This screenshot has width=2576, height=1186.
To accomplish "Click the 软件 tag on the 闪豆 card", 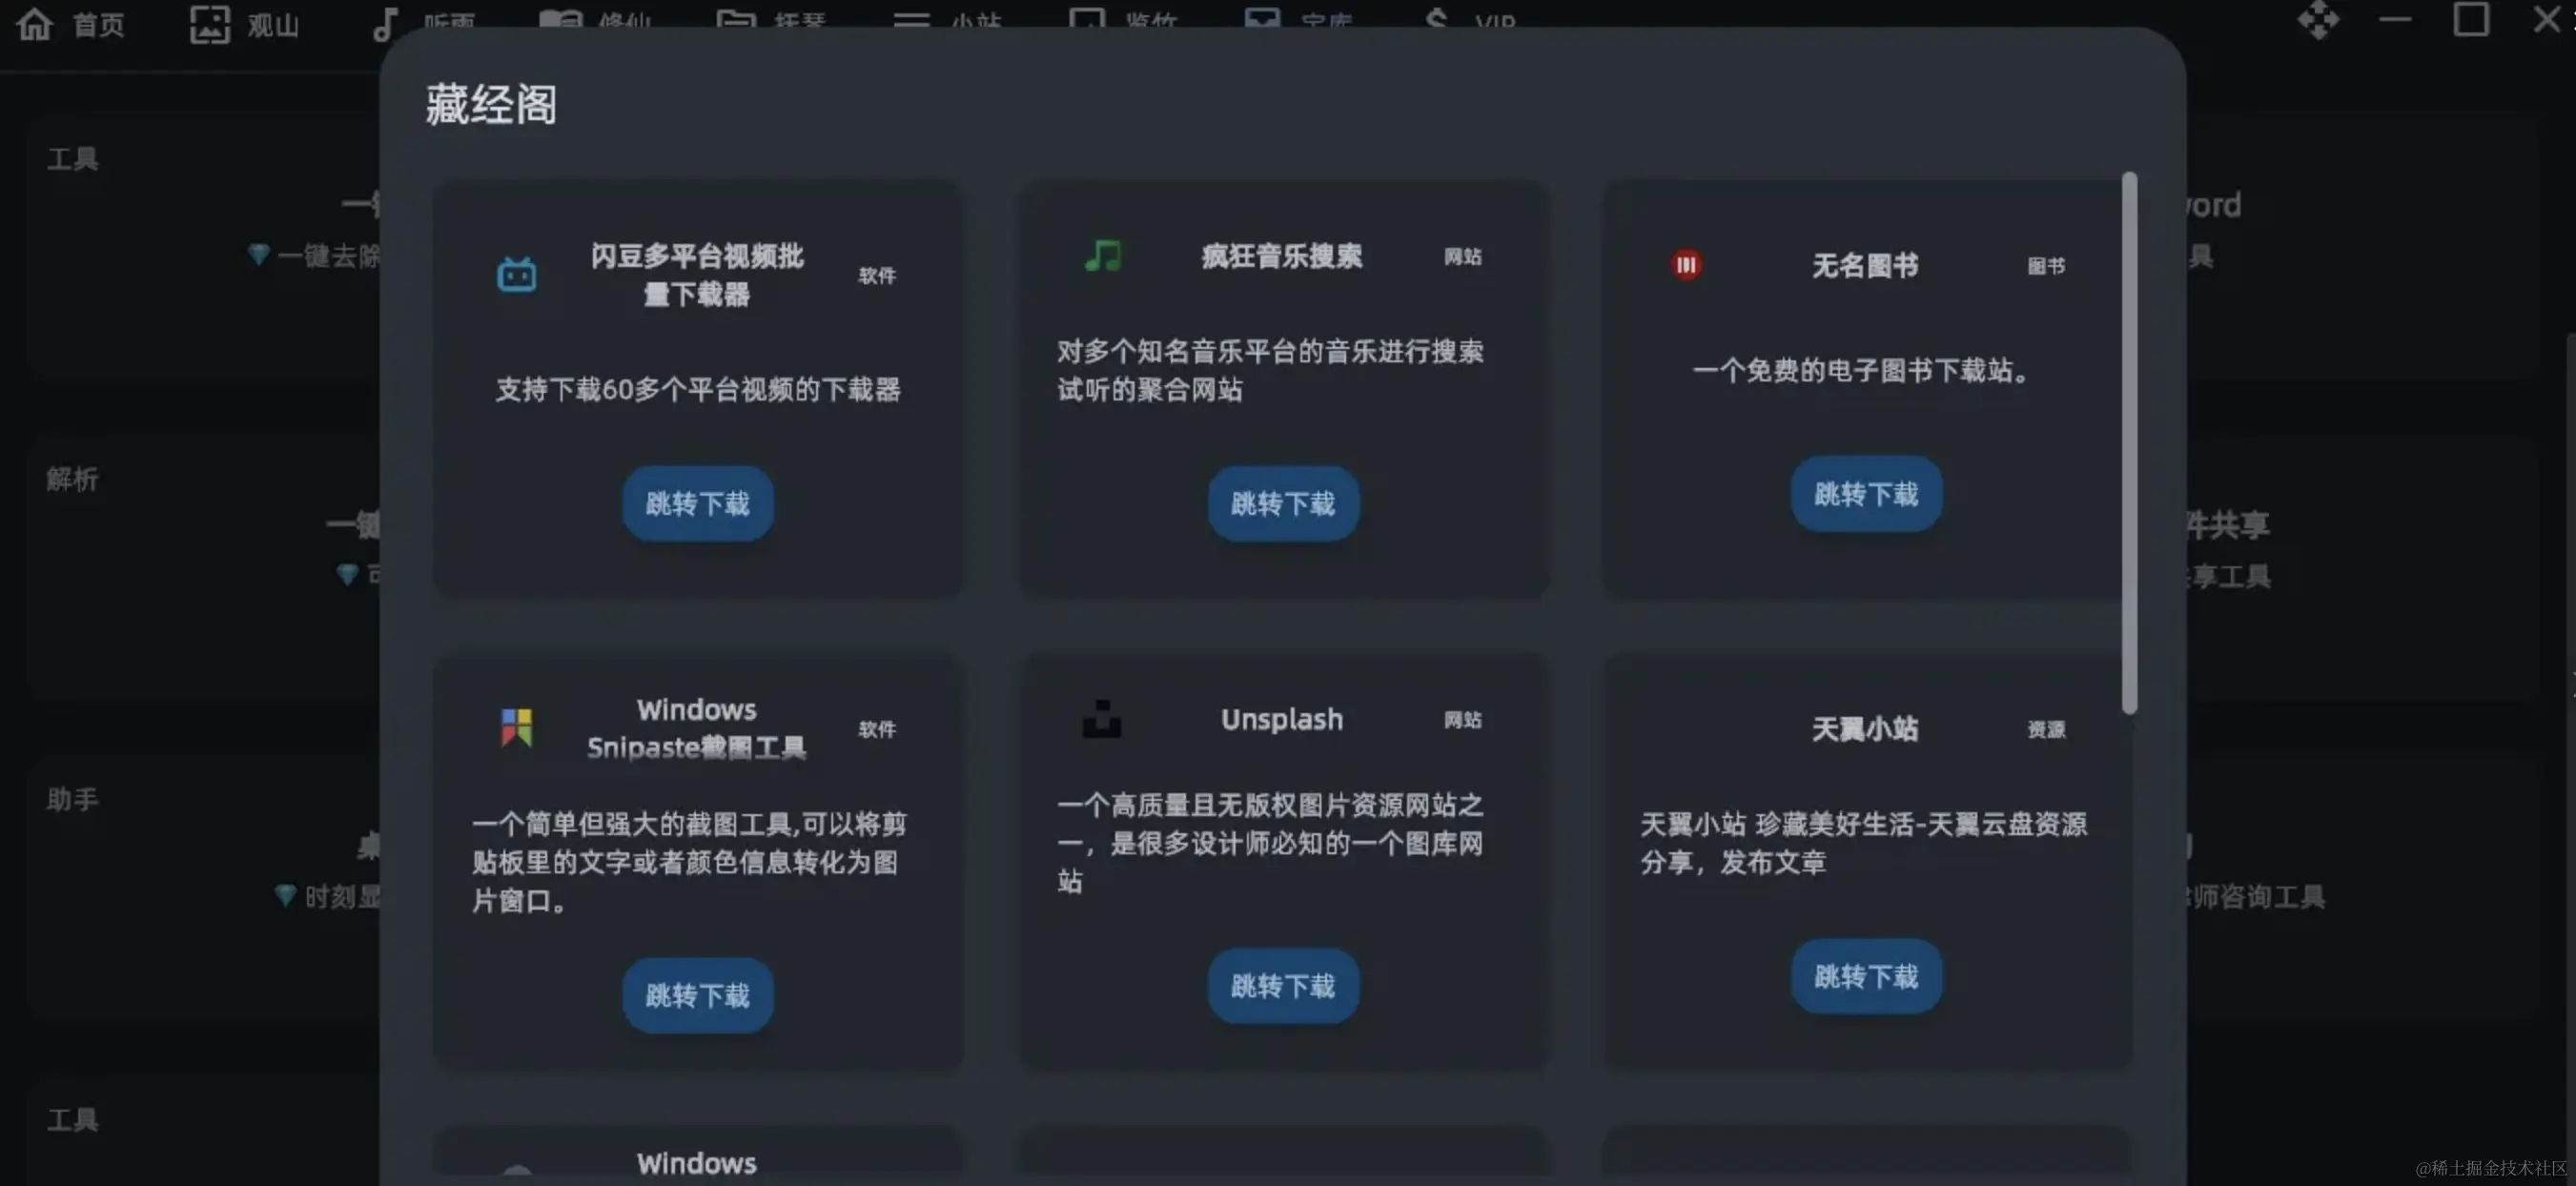I will 877,275.
